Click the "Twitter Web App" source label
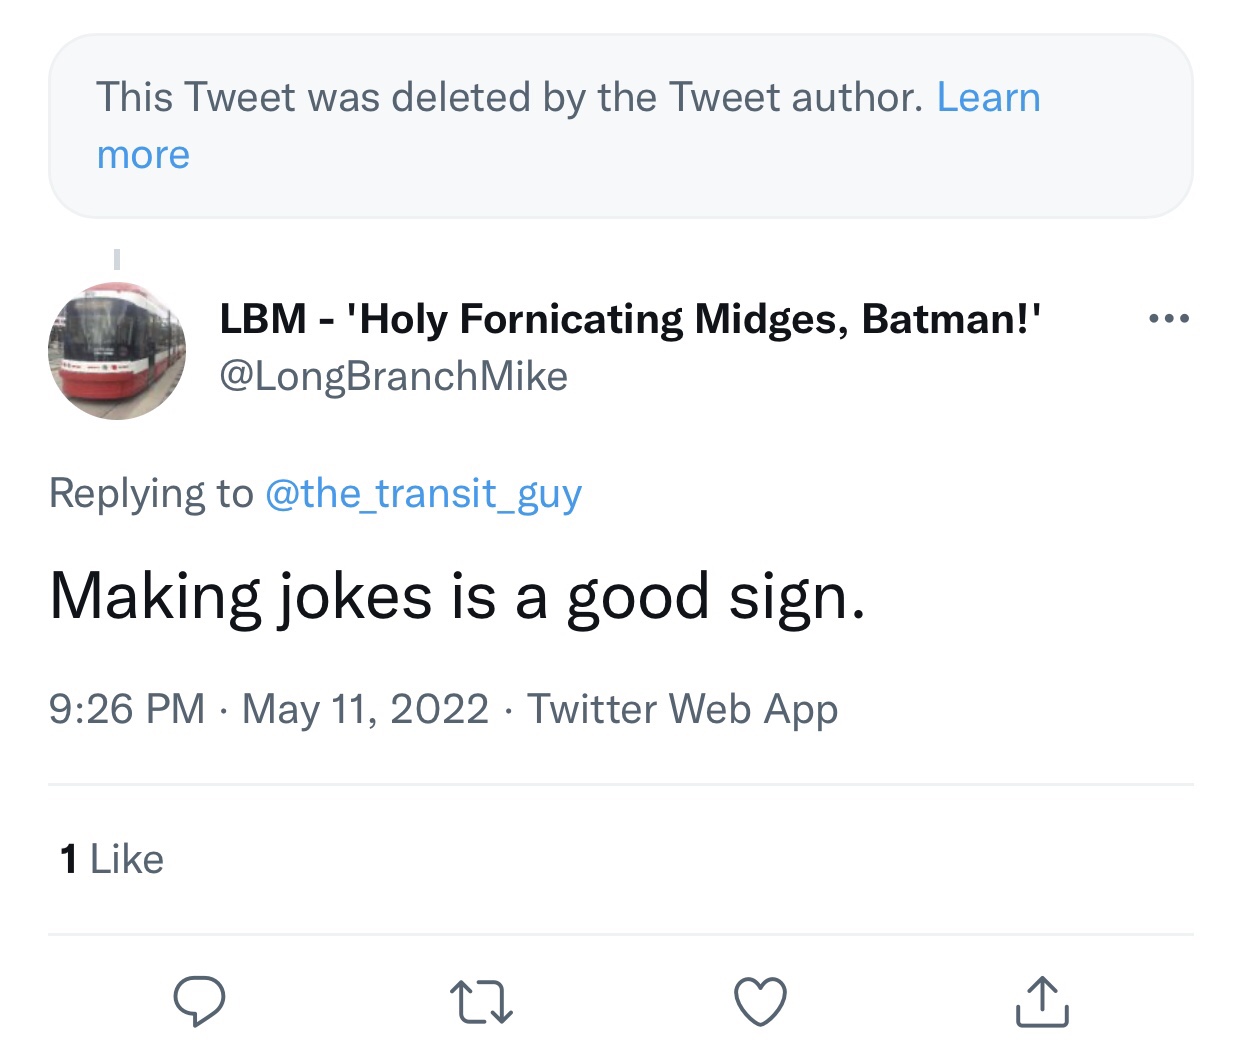This screenshot has height=1063, width=1242. click(x=682, y=709)
